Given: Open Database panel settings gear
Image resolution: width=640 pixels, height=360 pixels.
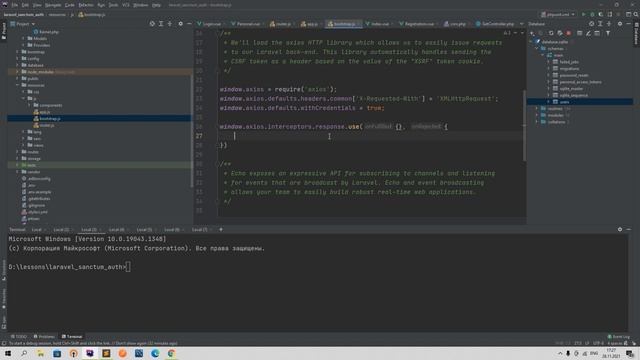Looking at the screenshot, I should pos(620,24).
